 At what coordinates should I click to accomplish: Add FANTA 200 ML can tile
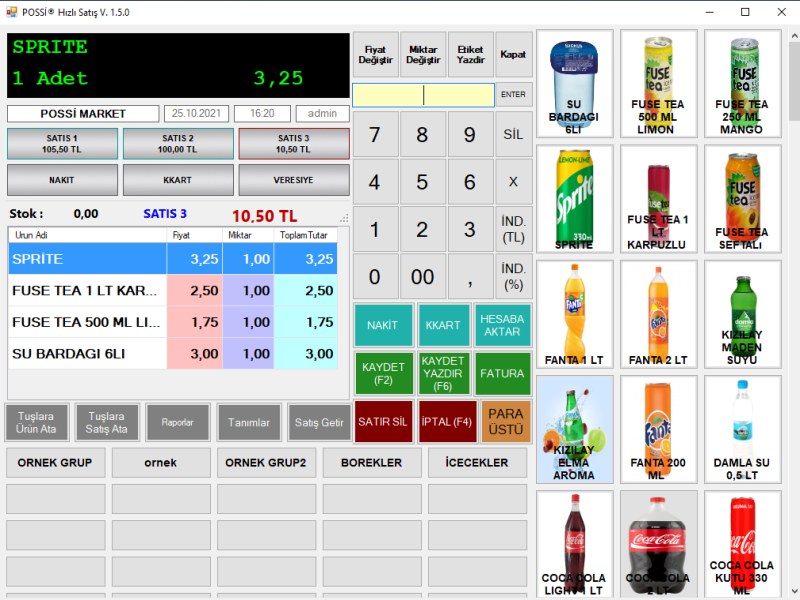point(658,430)
